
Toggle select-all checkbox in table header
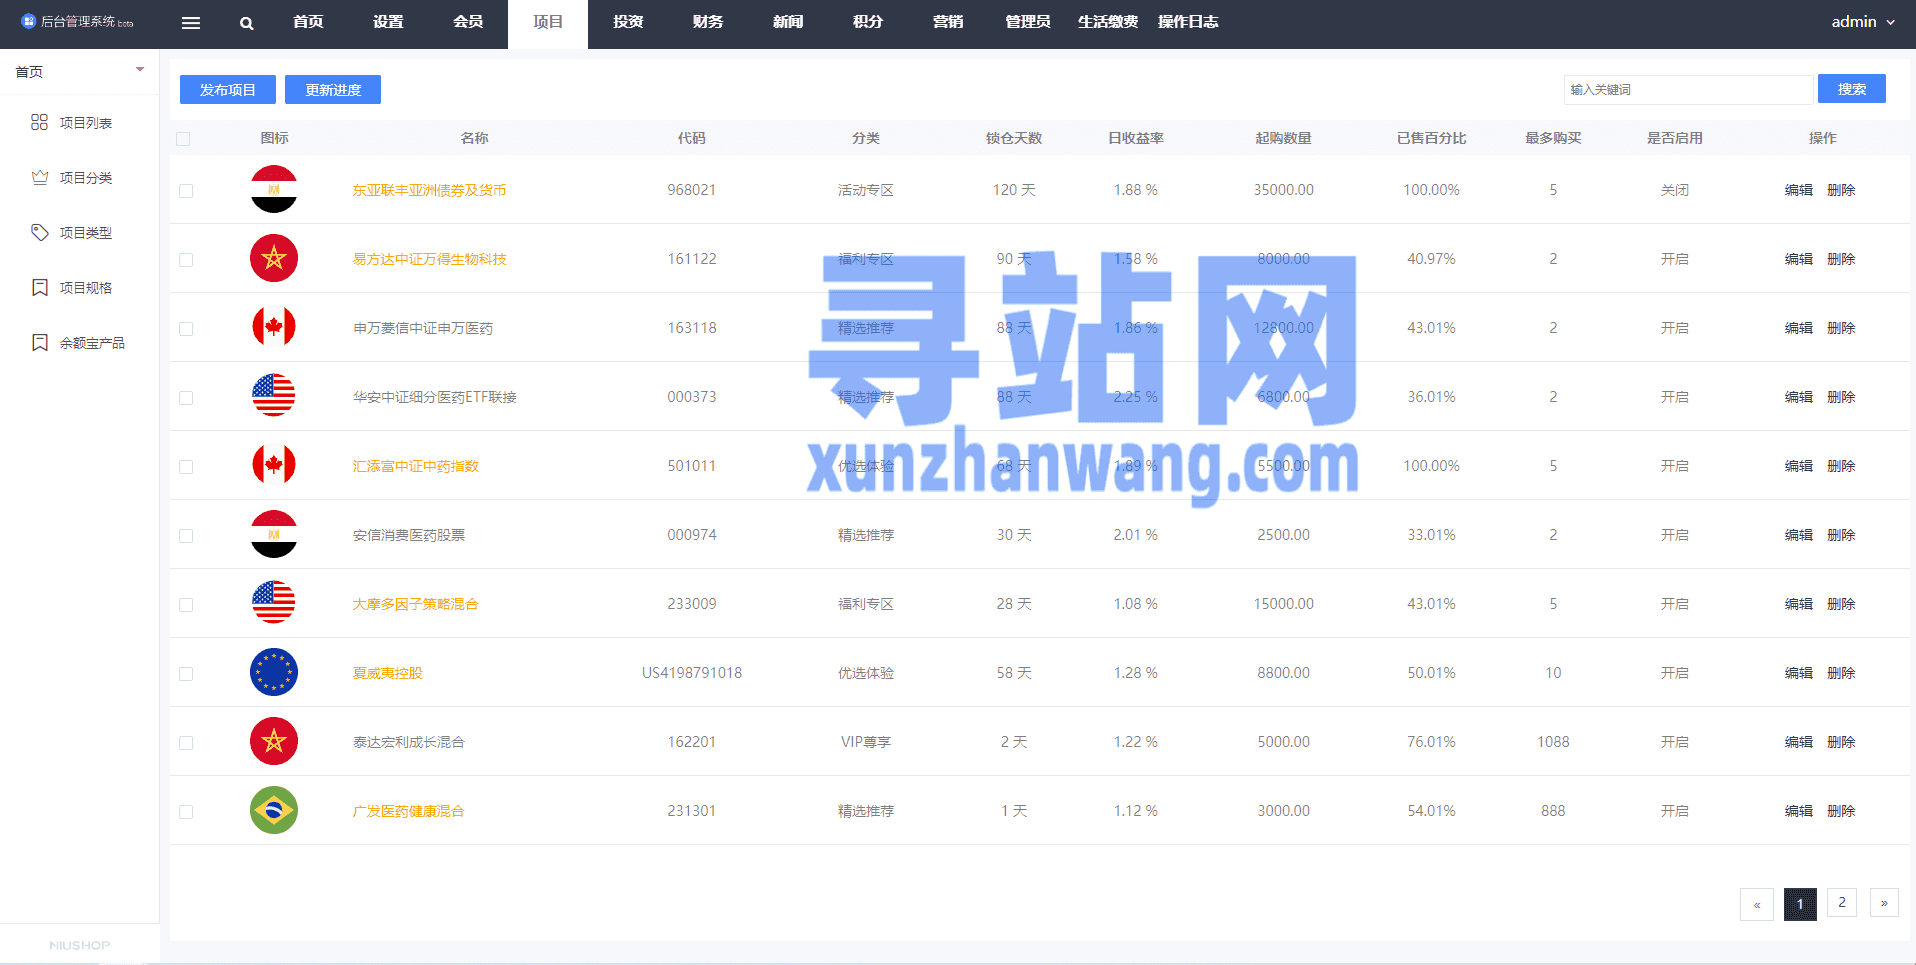(183, 139)
